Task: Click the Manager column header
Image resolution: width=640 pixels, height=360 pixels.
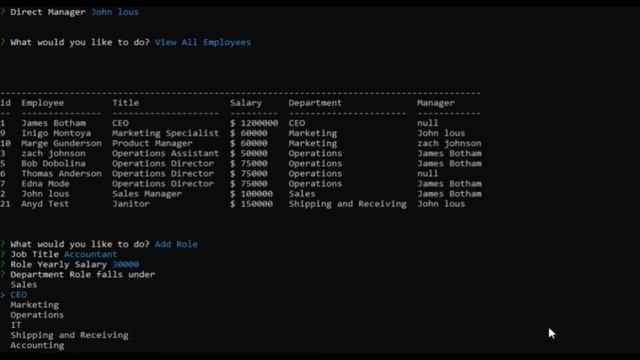Action: pyautogui.click(x=436, y=103)
